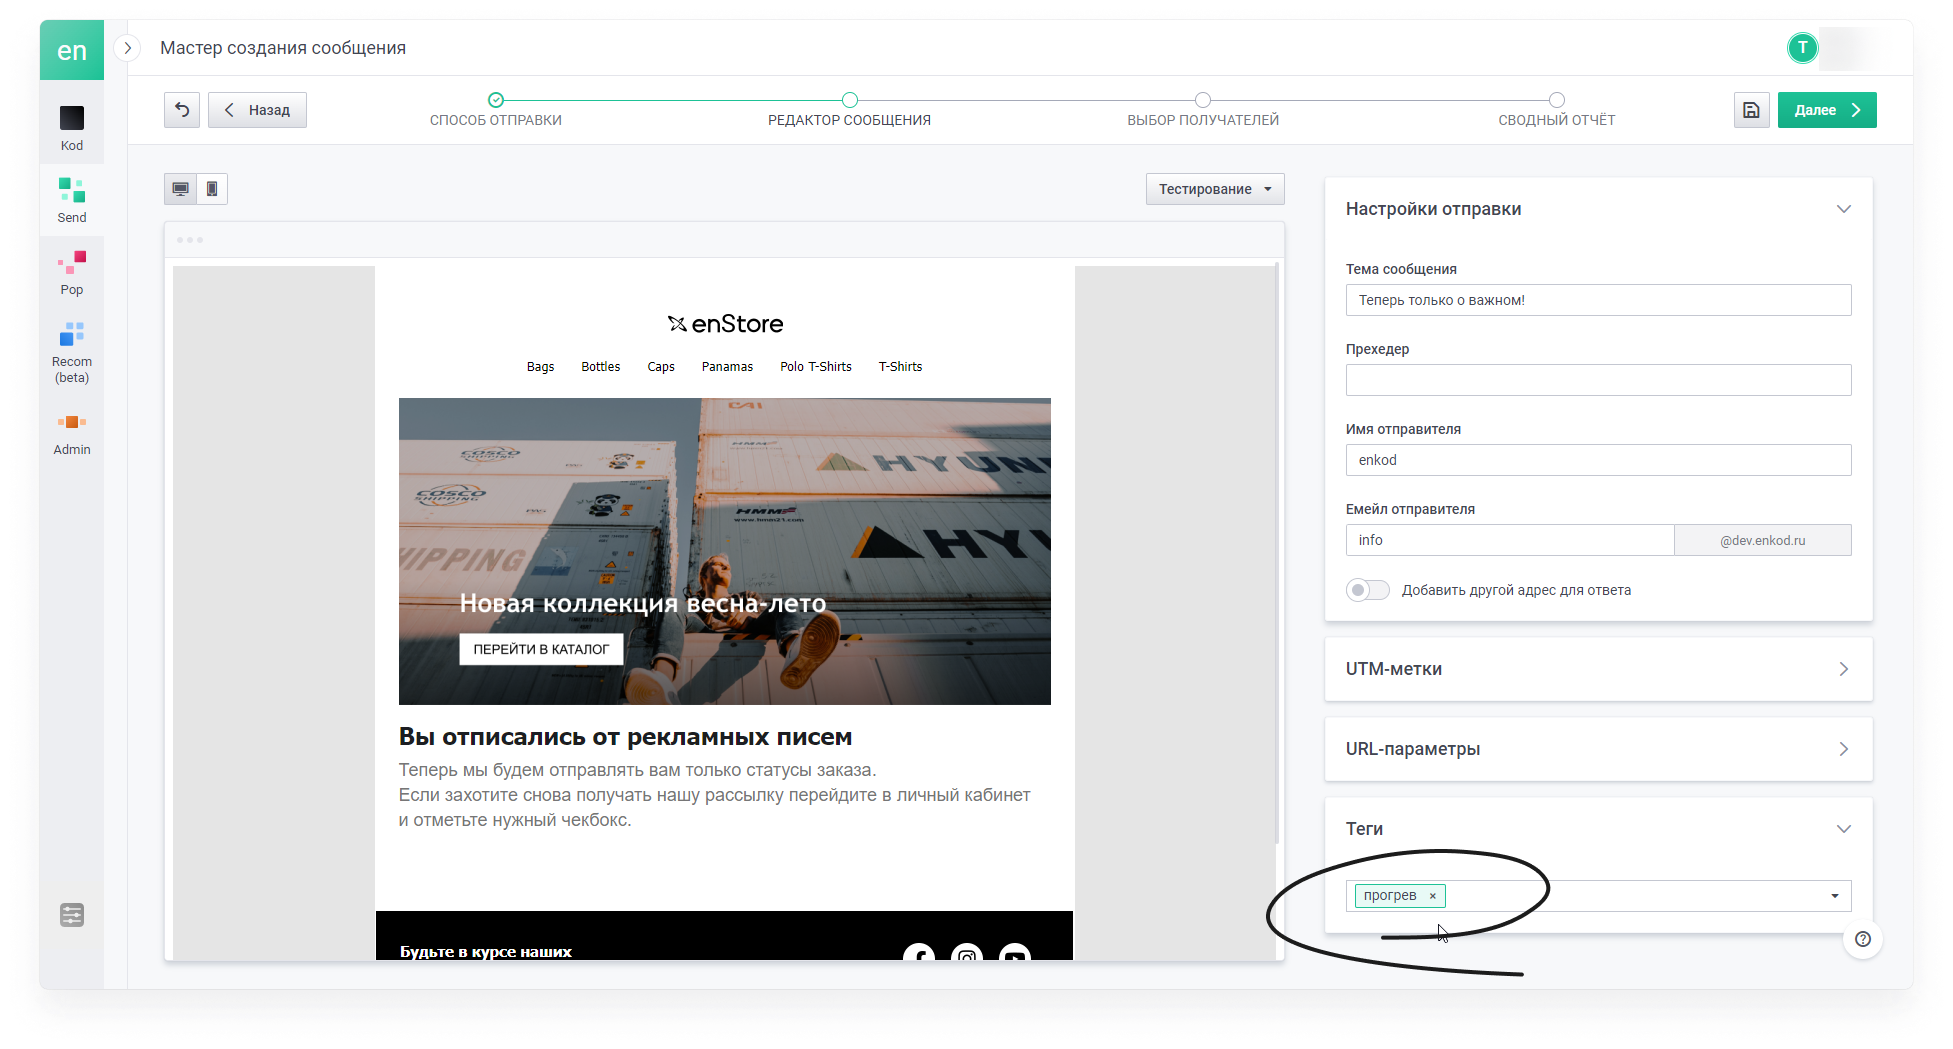The height and width of the screenshot is (1049, 1953).
Task: Go to step Редактор сообщения
Action: pos(849,110)
